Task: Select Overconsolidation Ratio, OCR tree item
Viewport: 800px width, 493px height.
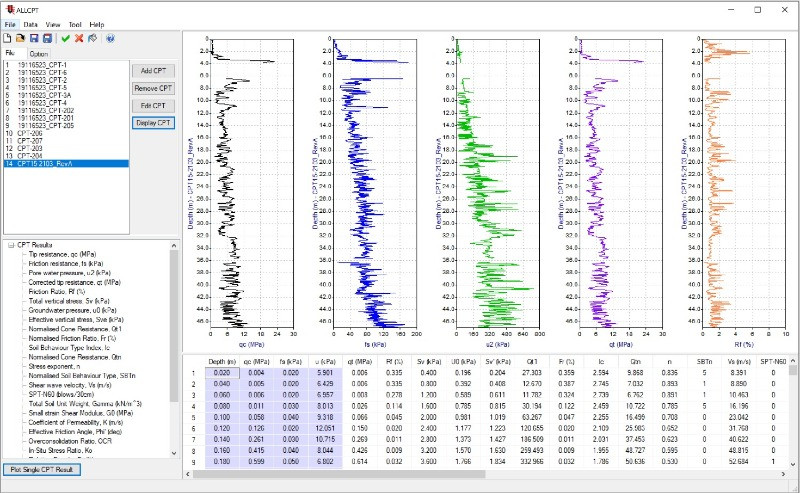Action: [x=70, y=441]
